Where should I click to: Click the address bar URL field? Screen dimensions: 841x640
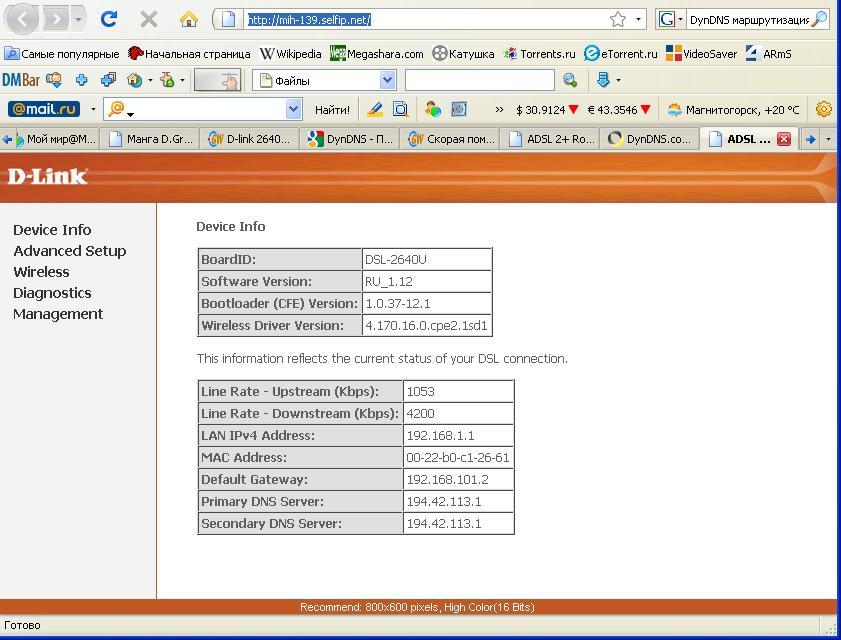pyautogui.click(x=426, y=20)
